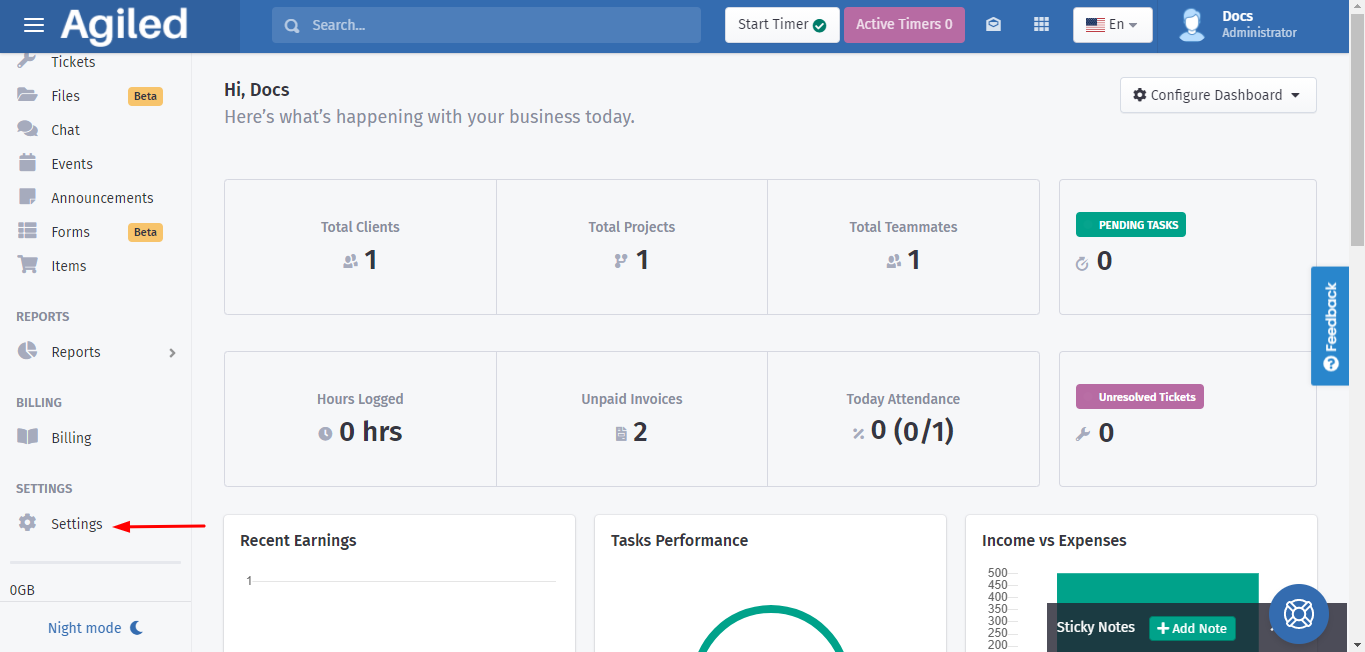Click the Settings gear icon in sidebar
Viewport: 1365px width, 652px height.
pyautogui.click(x=28, y=523)
